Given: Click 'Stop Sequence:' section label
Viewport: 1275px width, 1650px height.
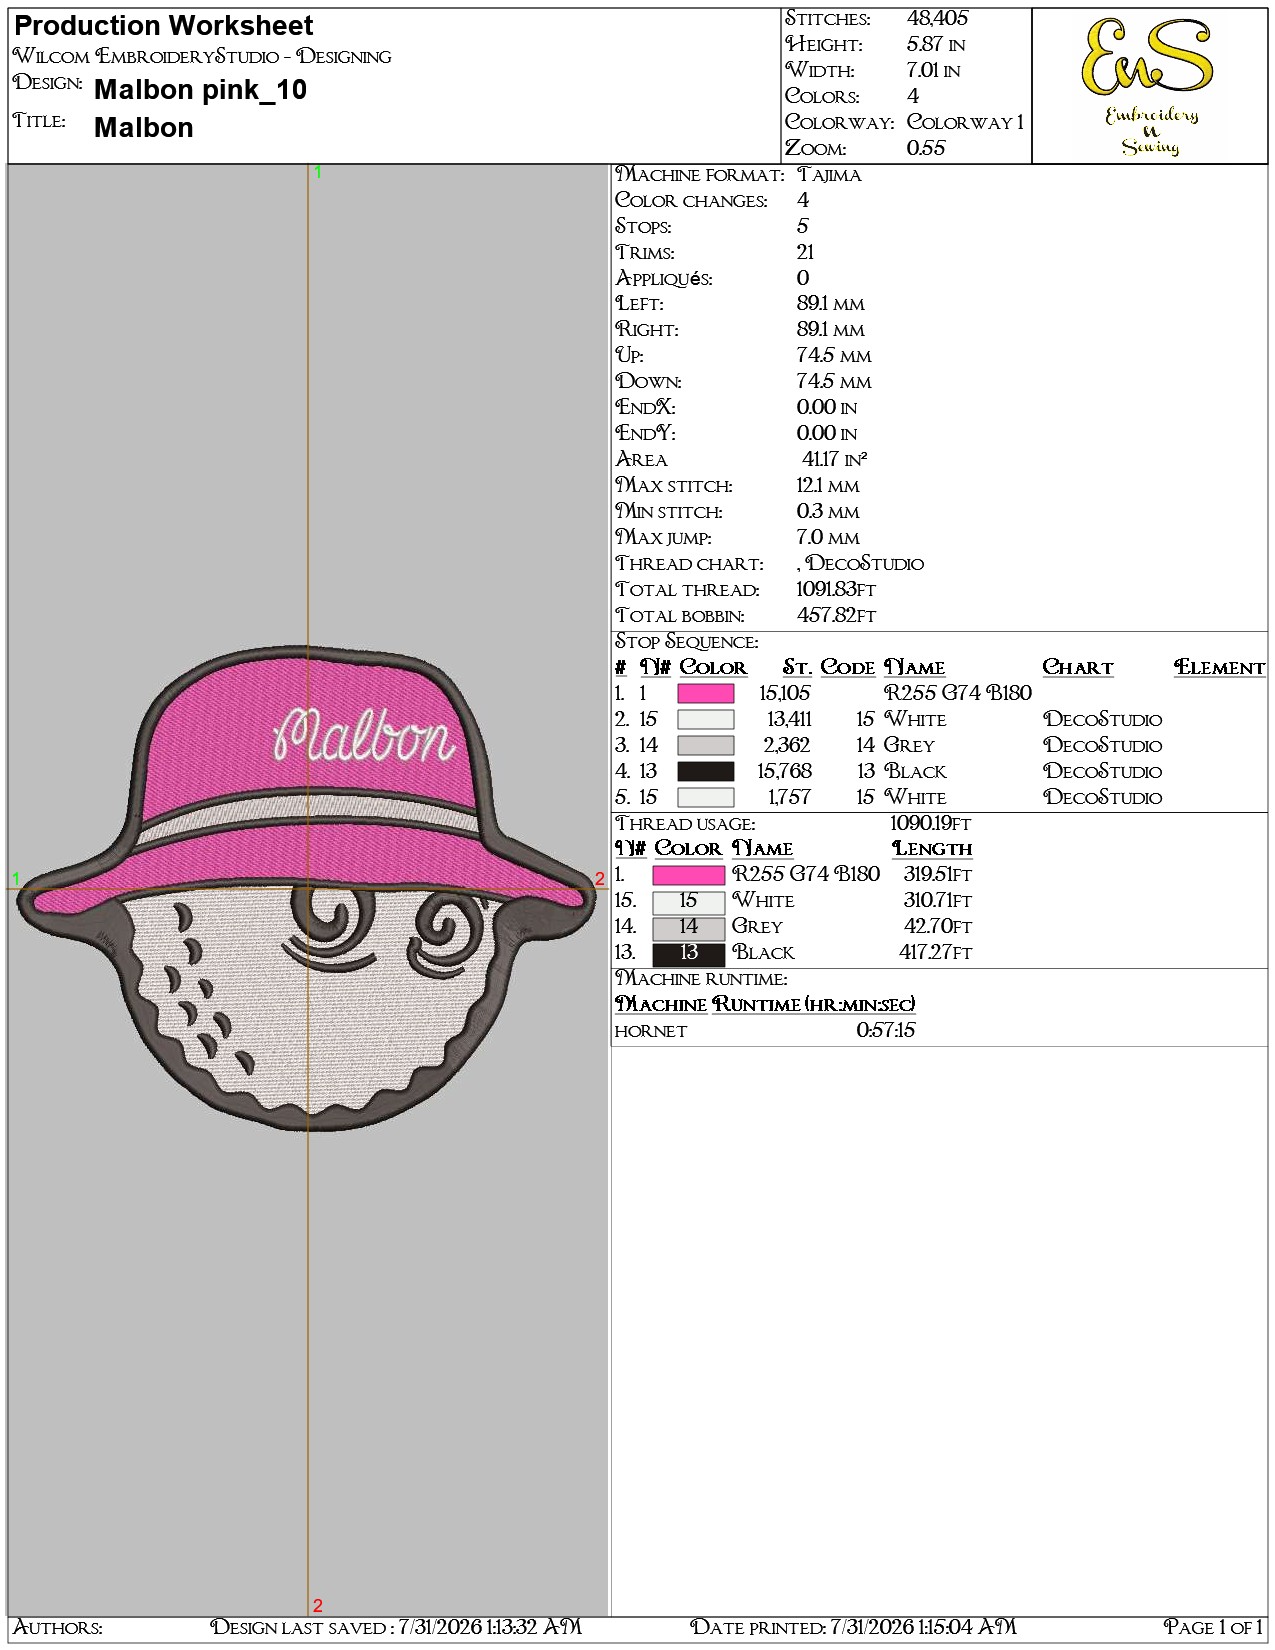Looking at the screenshot, I should pos(687,641).
